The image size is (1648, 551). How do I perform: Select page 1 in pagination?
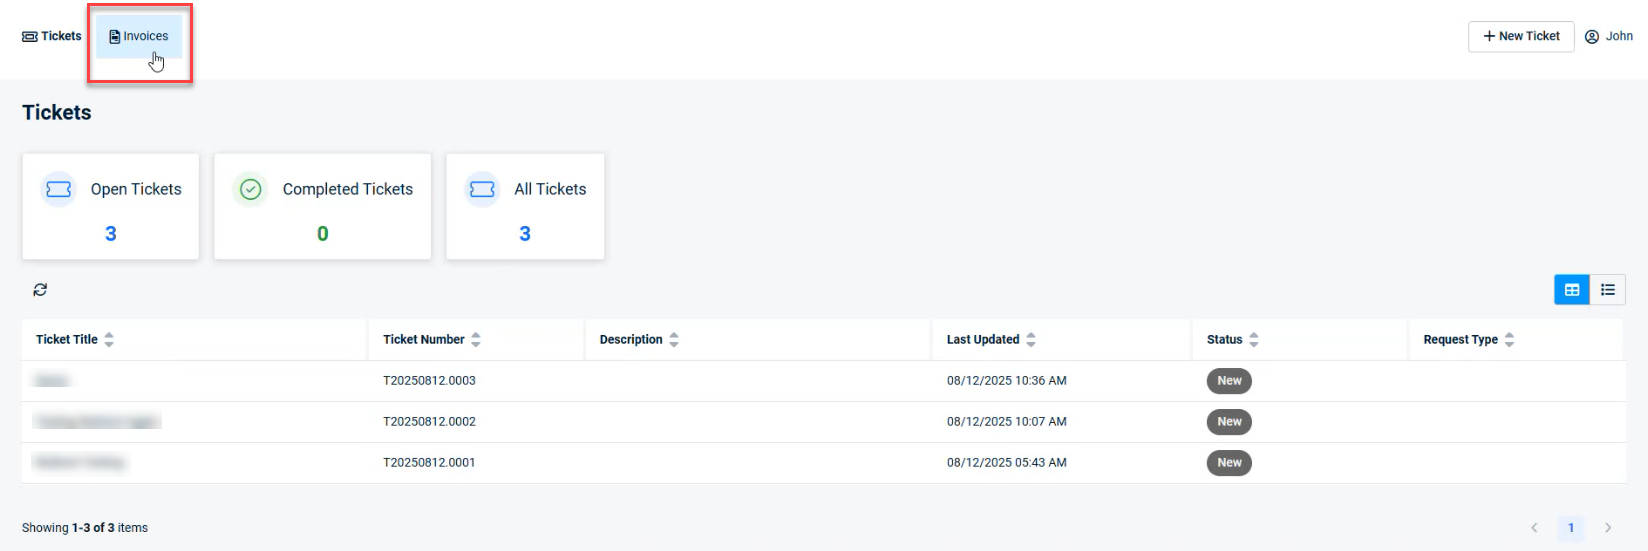(1571, 528)
